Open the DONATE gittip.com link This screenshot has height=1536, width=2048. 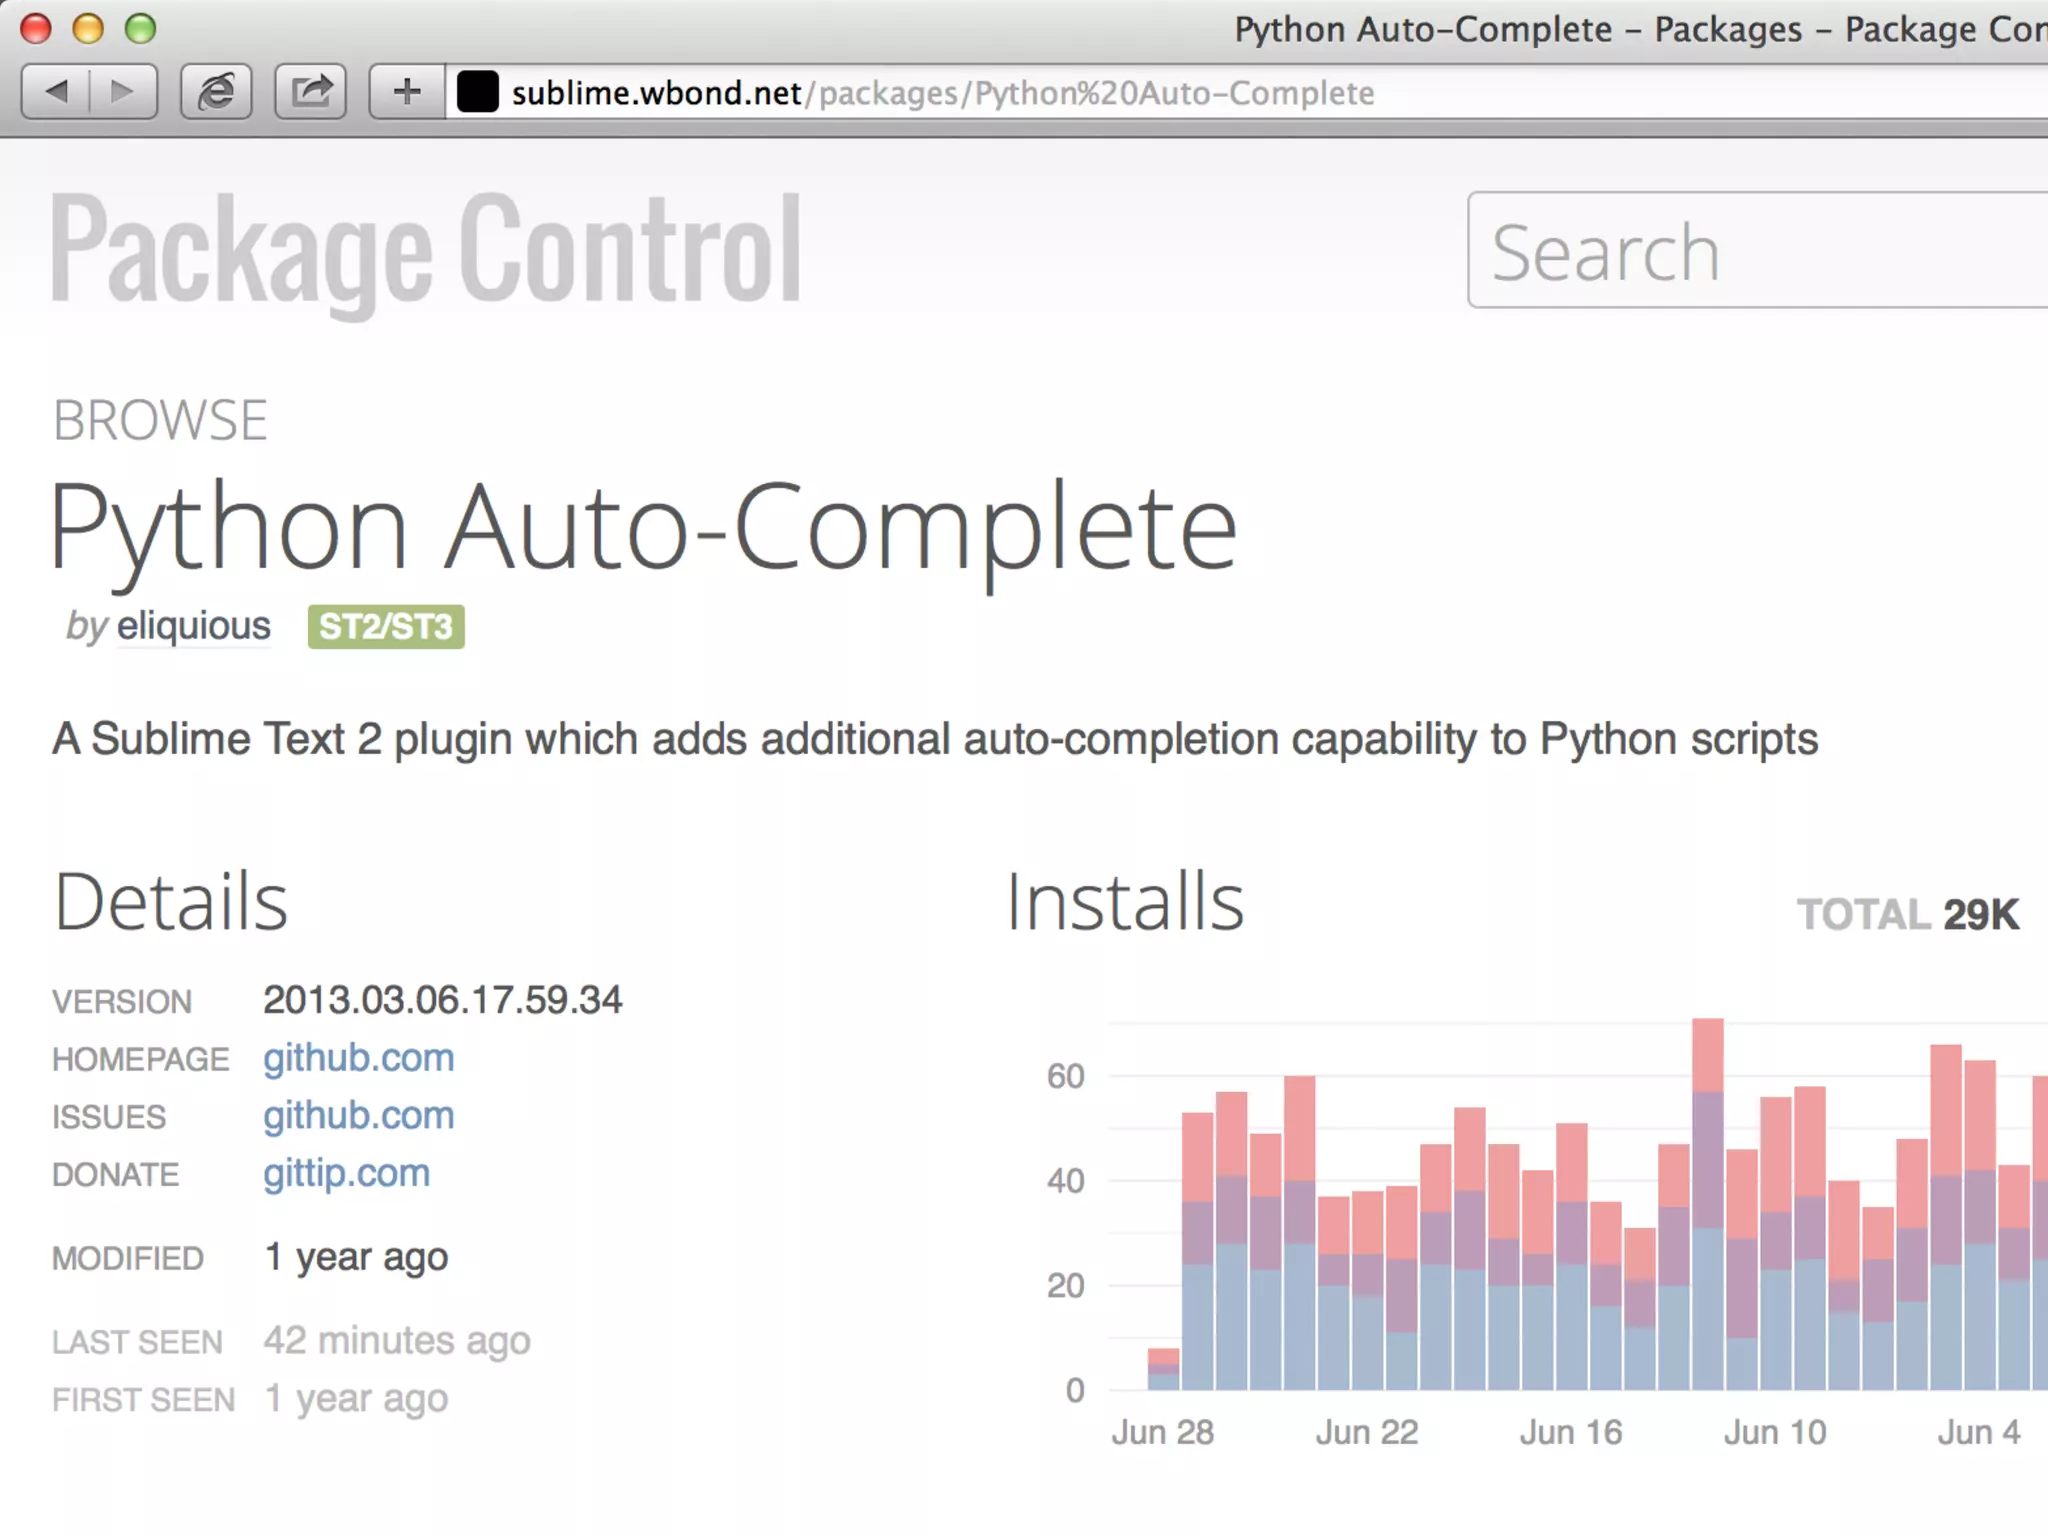(x=347, y=1174)
